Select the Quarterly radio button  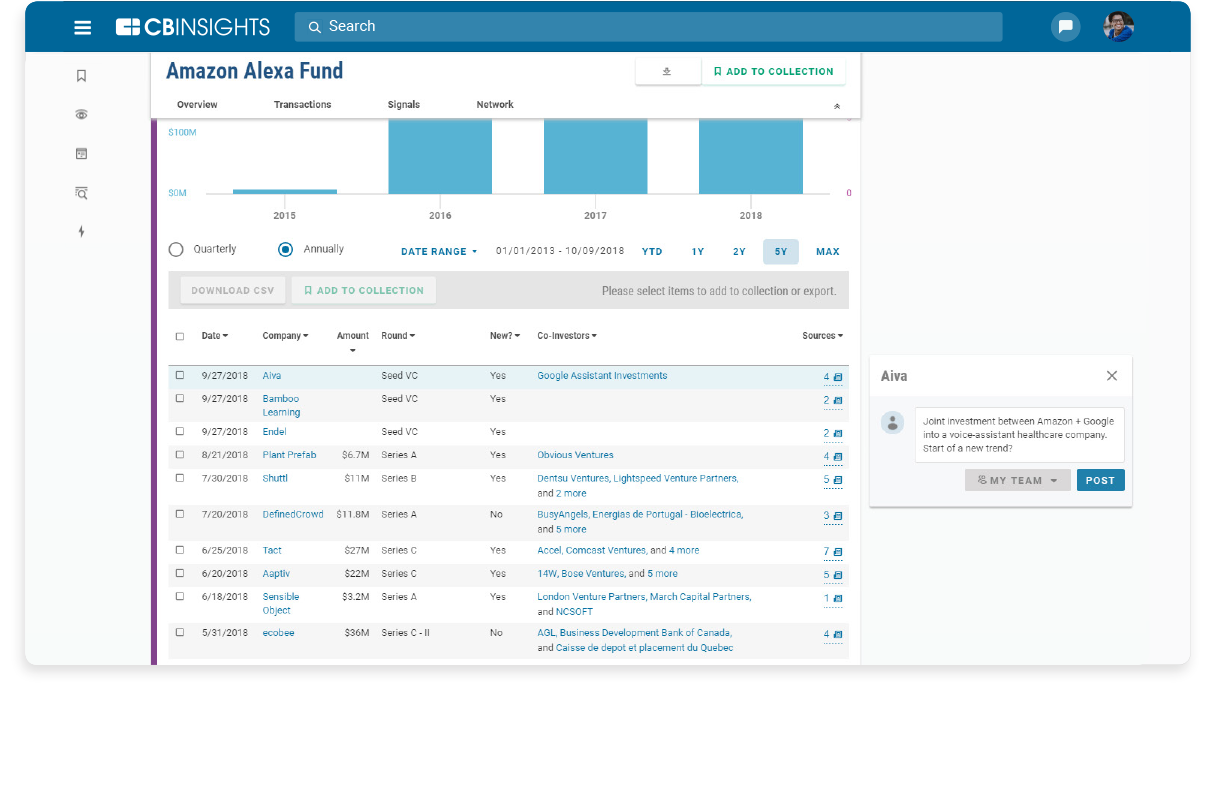[176, 249]
